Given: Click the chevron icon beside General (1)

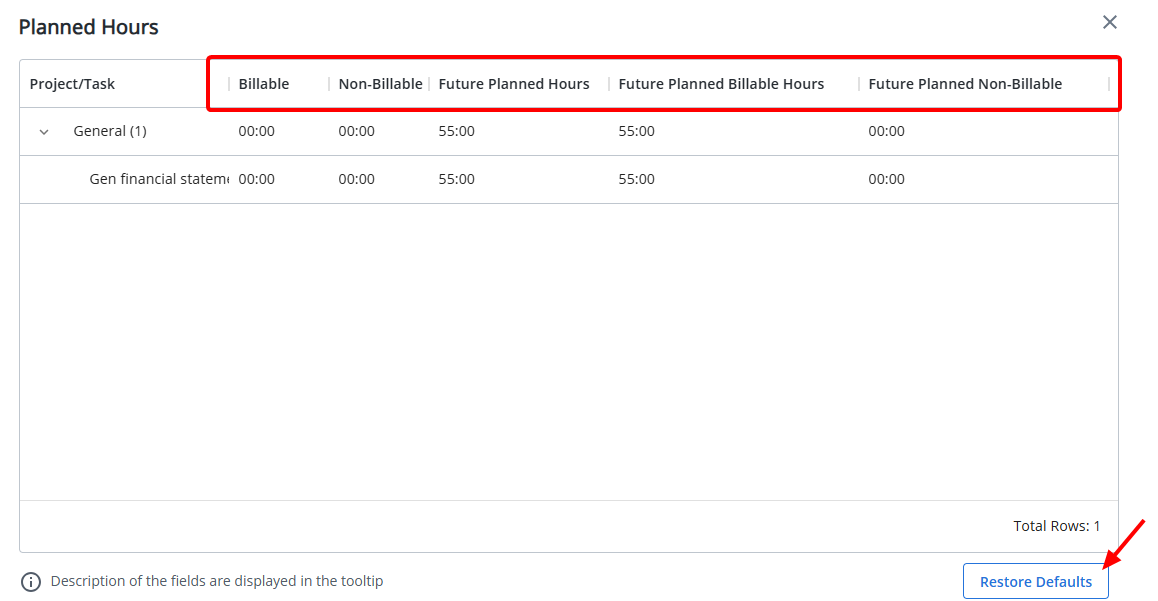Looking at the screenshot, I should point(42,131).
